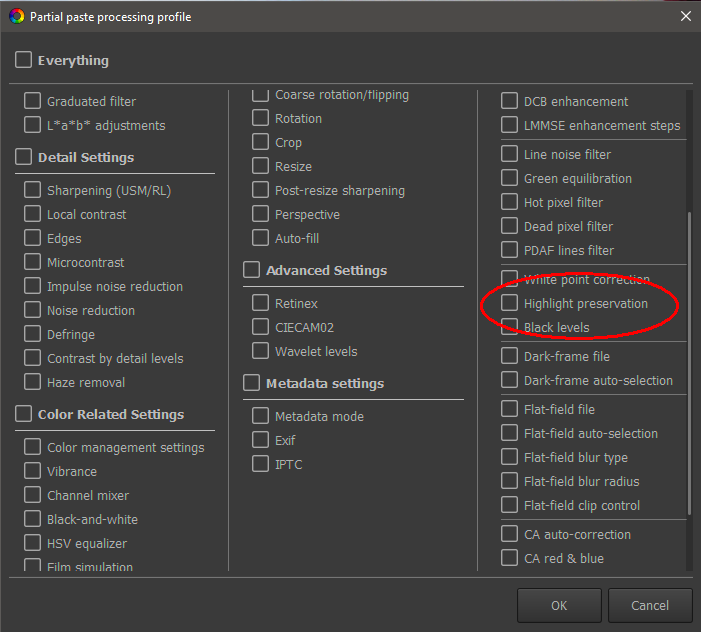Enable Flat-field auto-selection
The image size is (701, 632).
point(509,433)
